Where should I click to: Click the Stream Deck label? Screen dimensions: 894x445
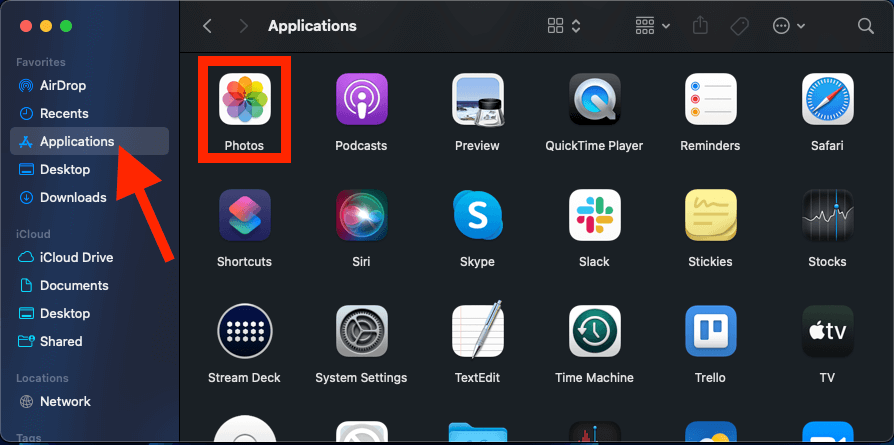tap(245, 378)
